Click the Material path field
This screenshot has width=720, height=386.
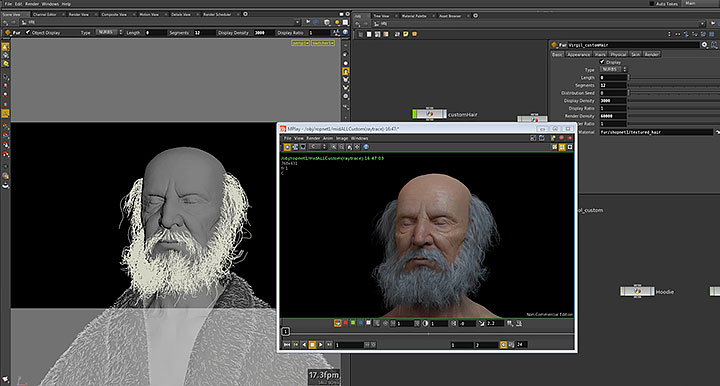(x=656, y=132)
